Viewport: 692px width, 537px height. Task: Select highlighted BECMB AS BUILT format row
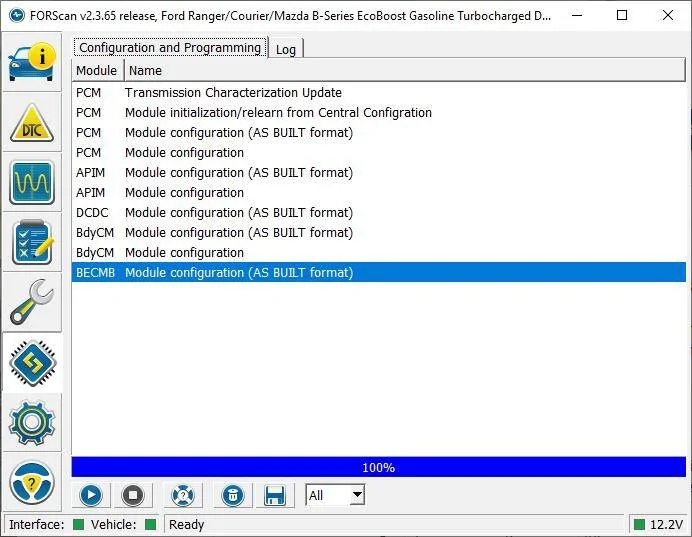[x=379, y=272]
